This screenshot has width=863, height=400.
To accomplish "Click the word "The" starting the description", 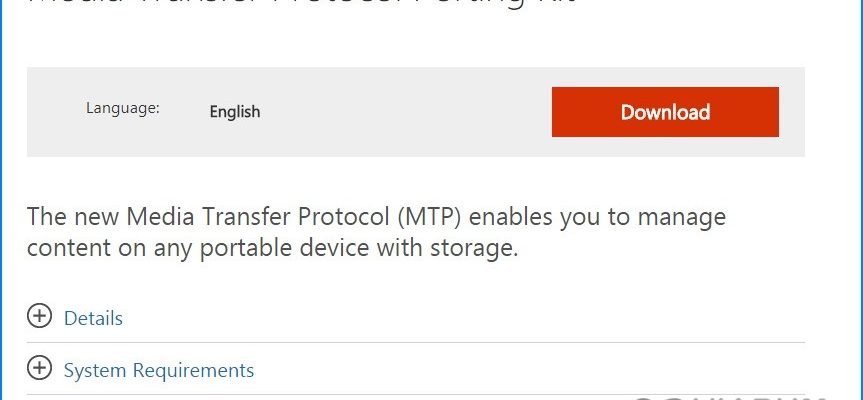I will click(x=46, y=216).
